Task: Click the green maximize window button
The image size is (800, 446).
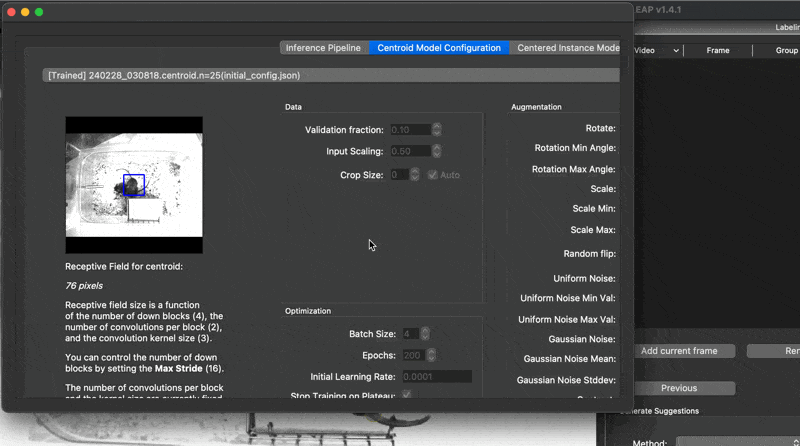Action: 39,12
